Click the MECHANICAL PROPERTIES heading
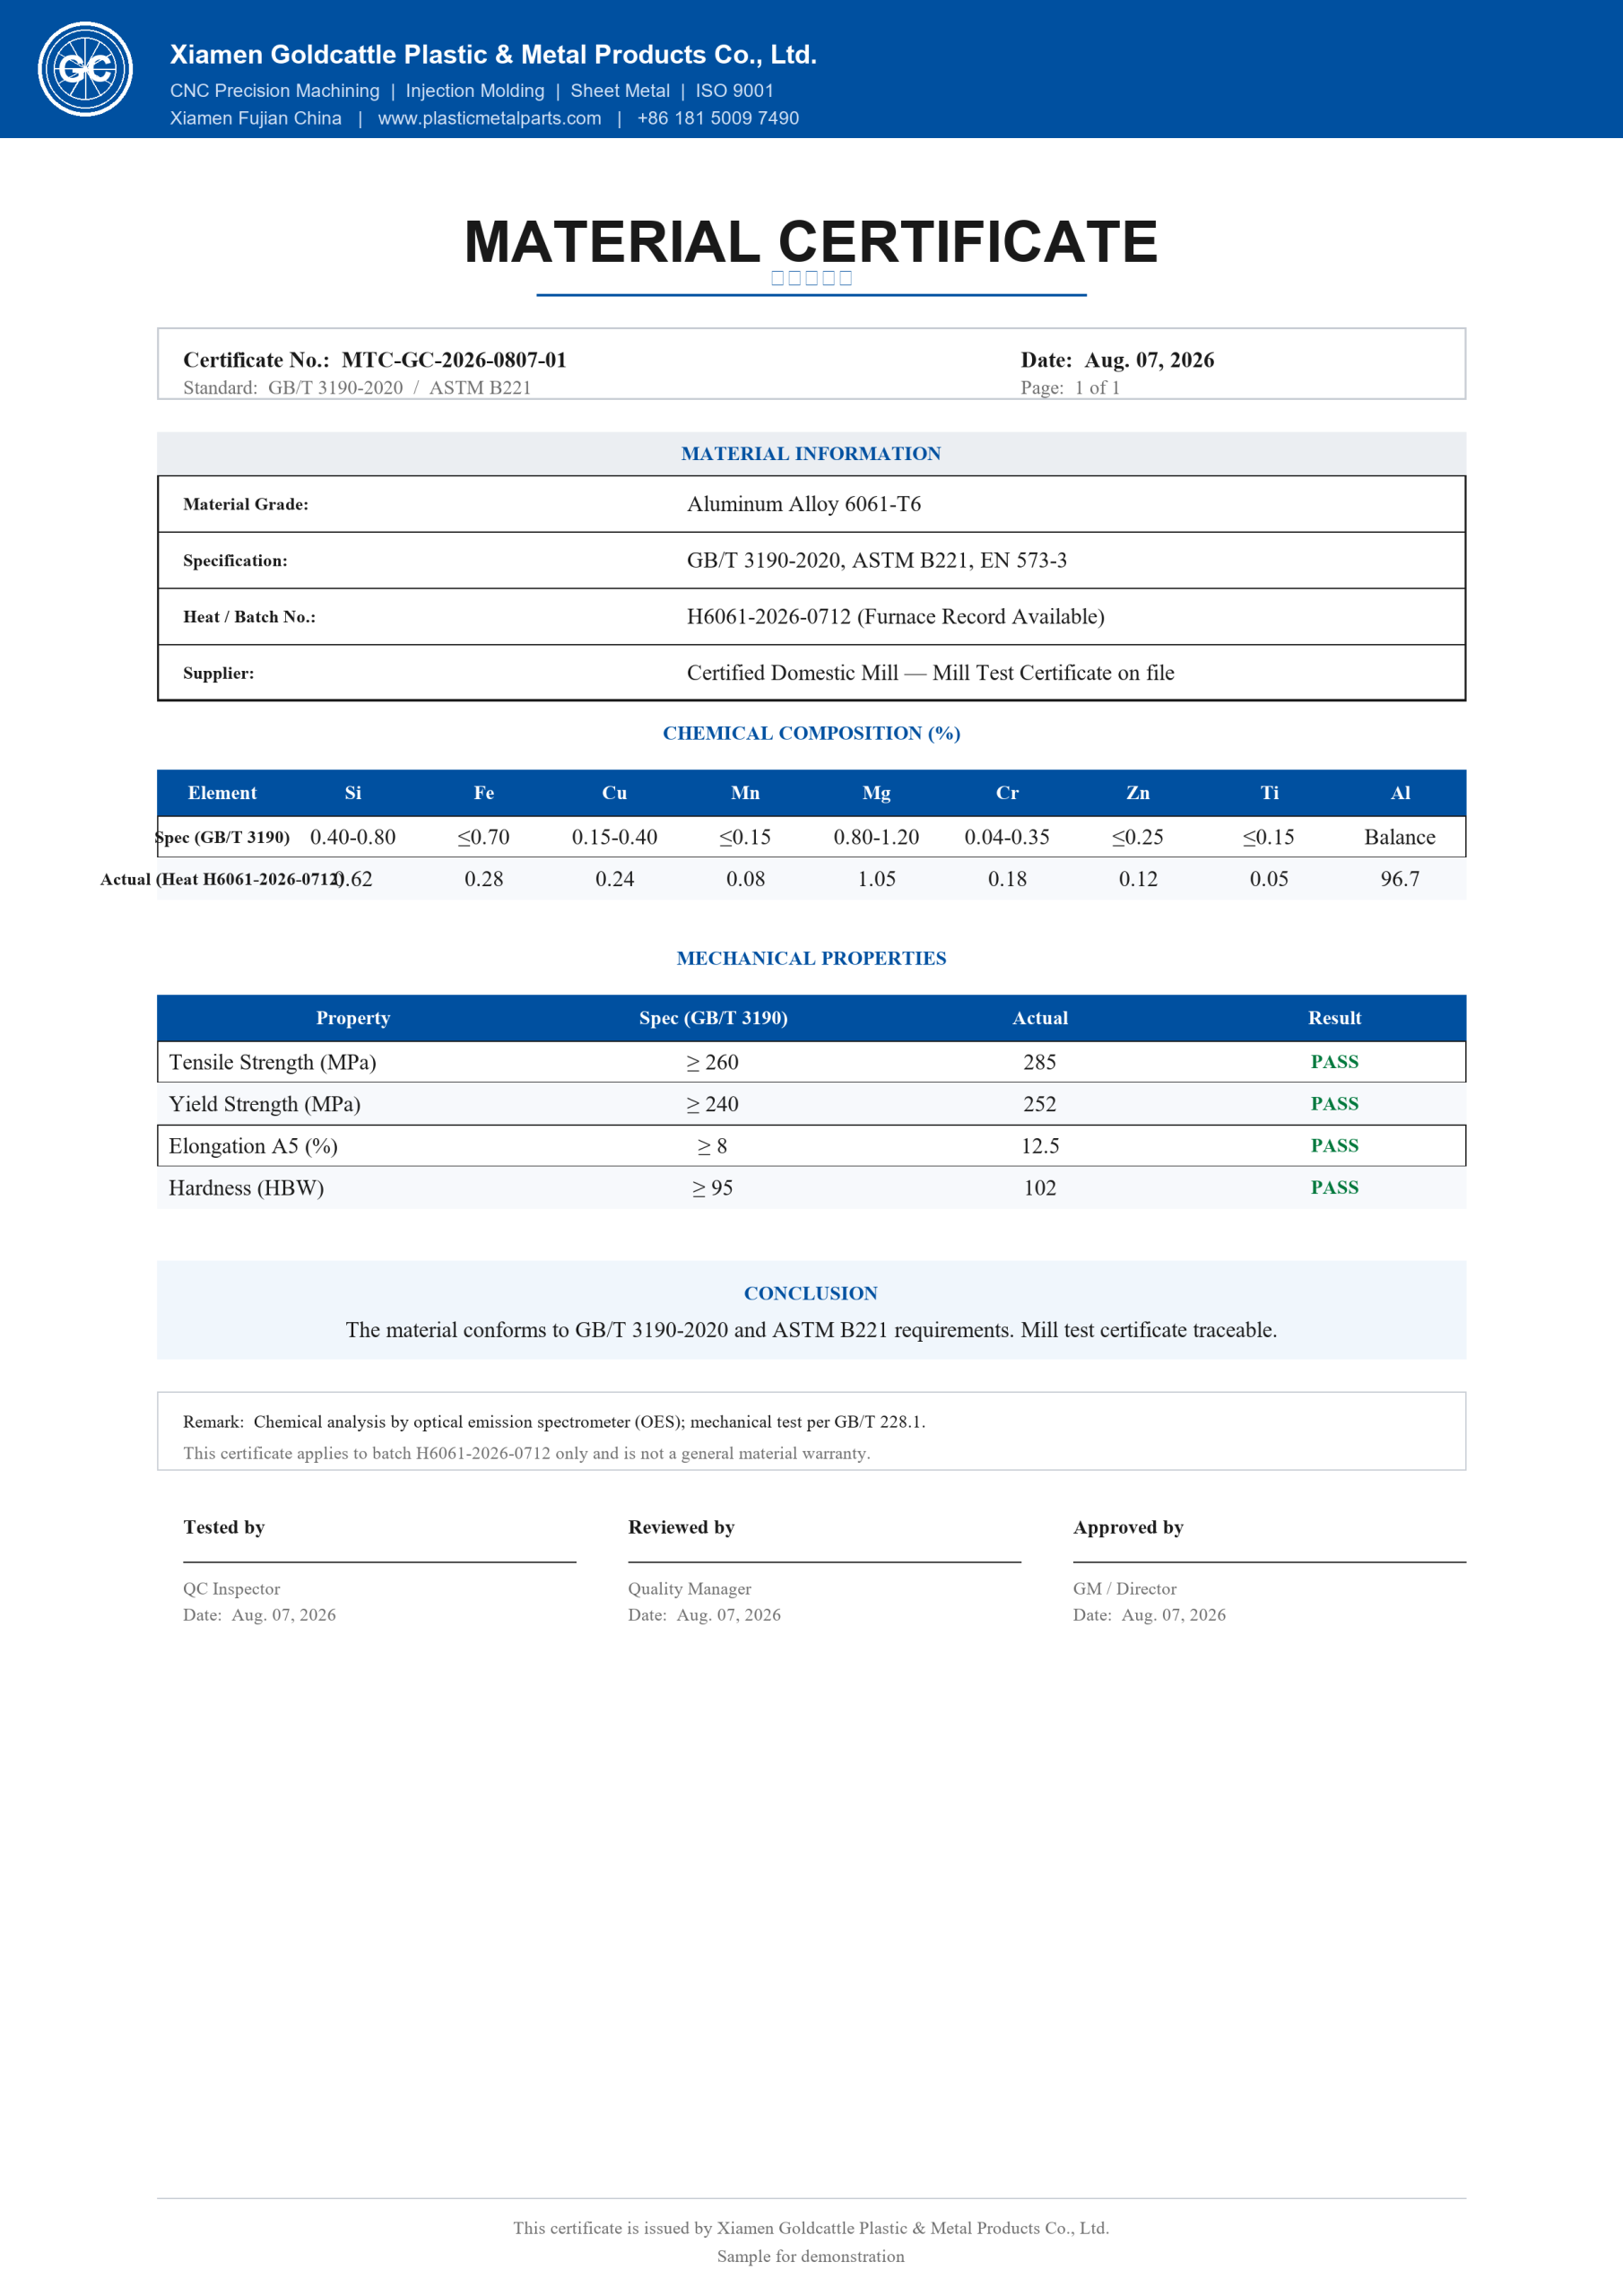 [811, 958]
